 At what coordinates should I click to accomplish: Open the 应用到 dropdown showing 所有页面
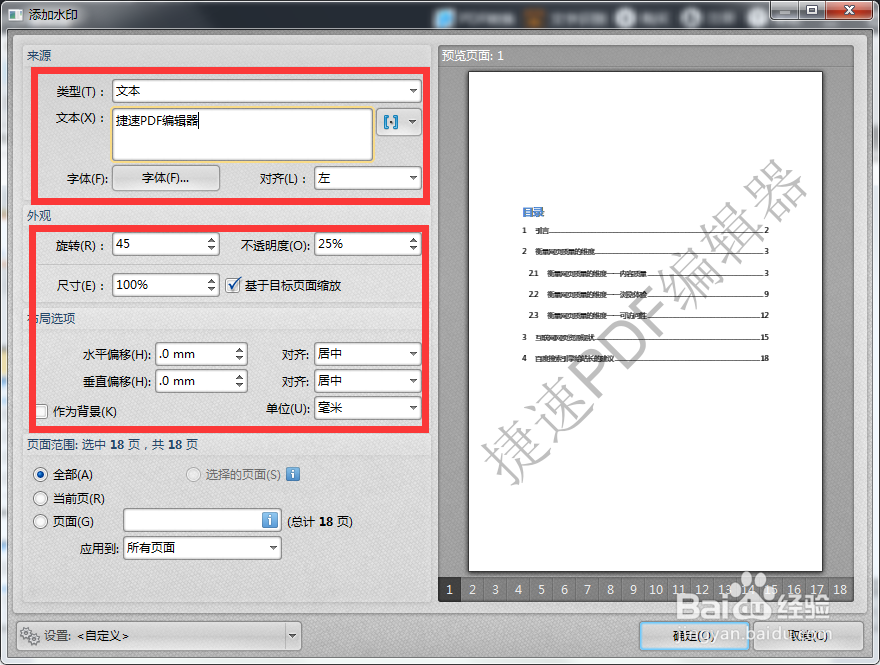point(202,548)
